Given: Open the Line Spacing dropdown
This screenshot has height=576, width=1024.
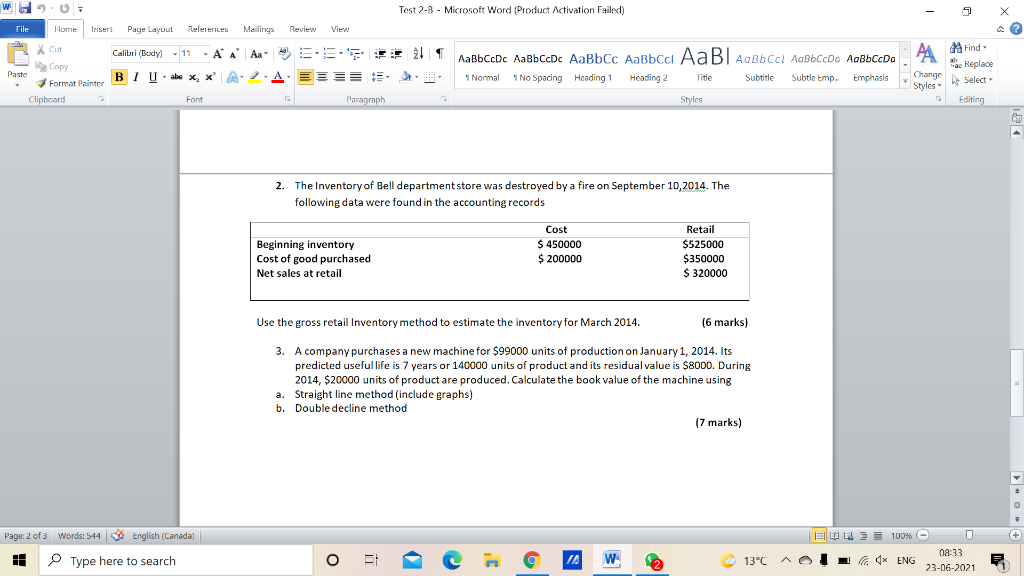Looking at the screenshot, I should point(380,77).
